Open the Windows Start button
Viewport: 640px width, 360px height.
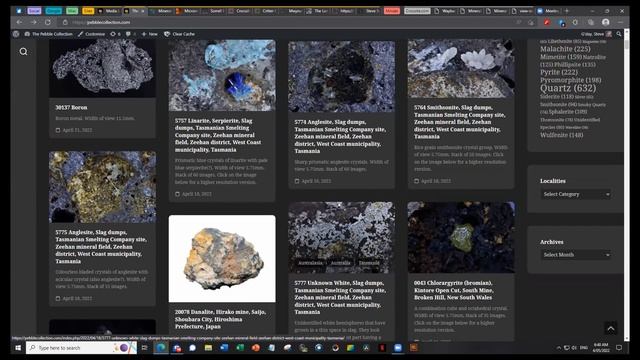coord(18,348)
